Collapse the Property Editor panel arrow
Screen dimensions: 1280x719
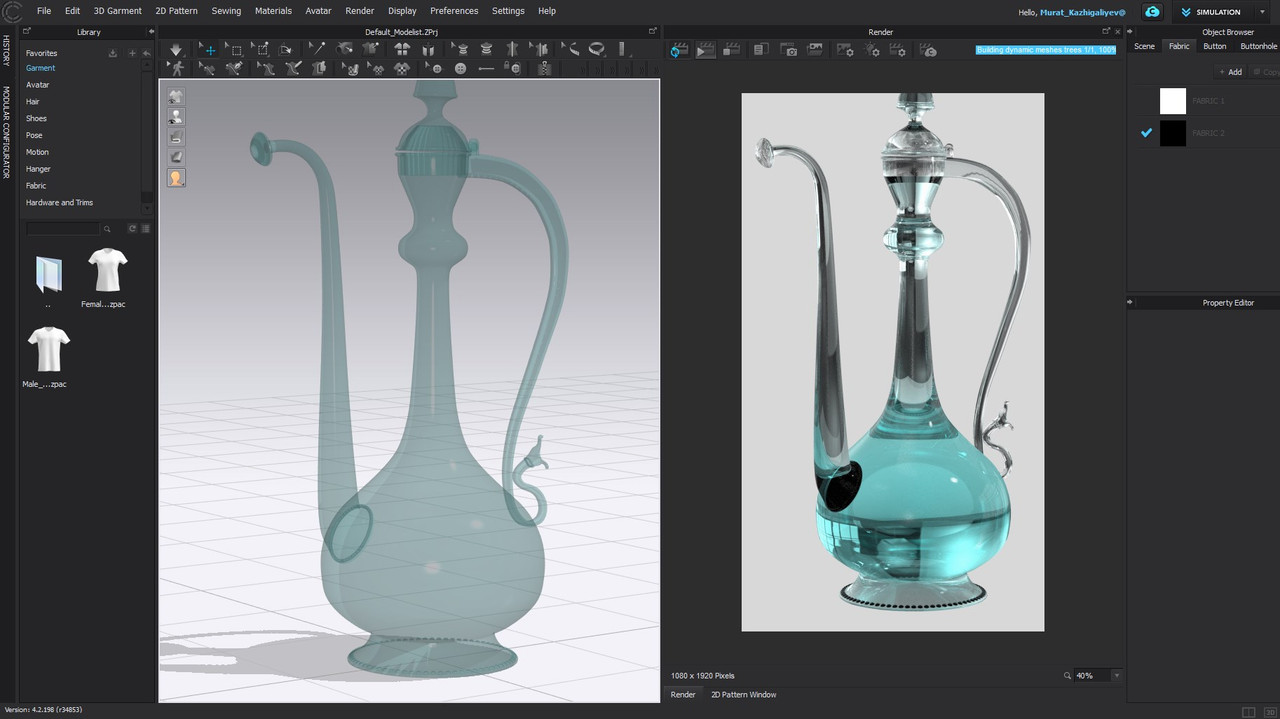coord(1130,302)
